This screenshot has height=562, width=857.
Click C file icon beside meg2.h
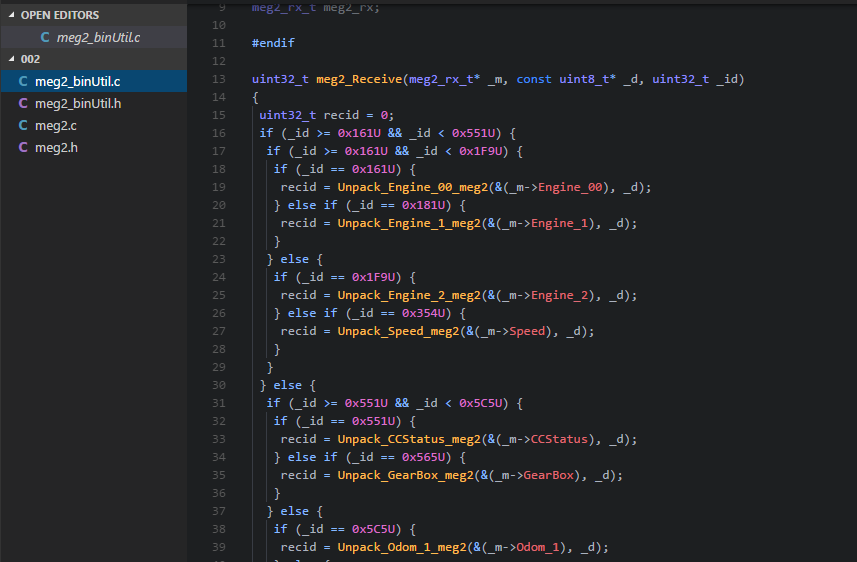click(23, 148)
